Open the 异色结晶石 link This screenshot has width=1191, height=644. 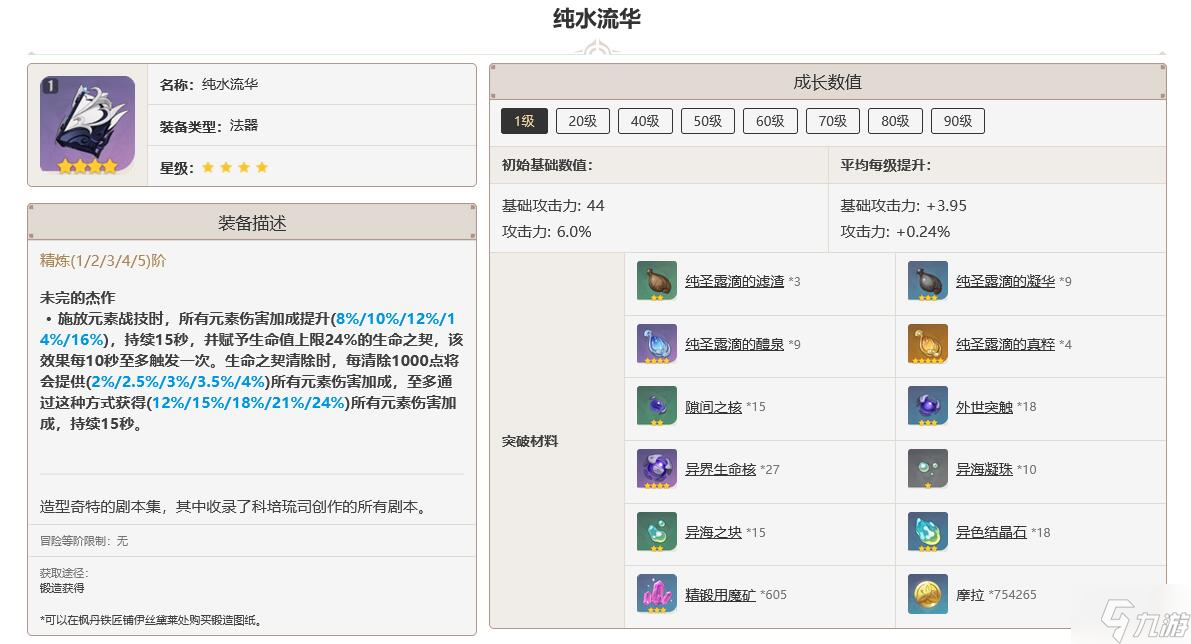[991, 532]
